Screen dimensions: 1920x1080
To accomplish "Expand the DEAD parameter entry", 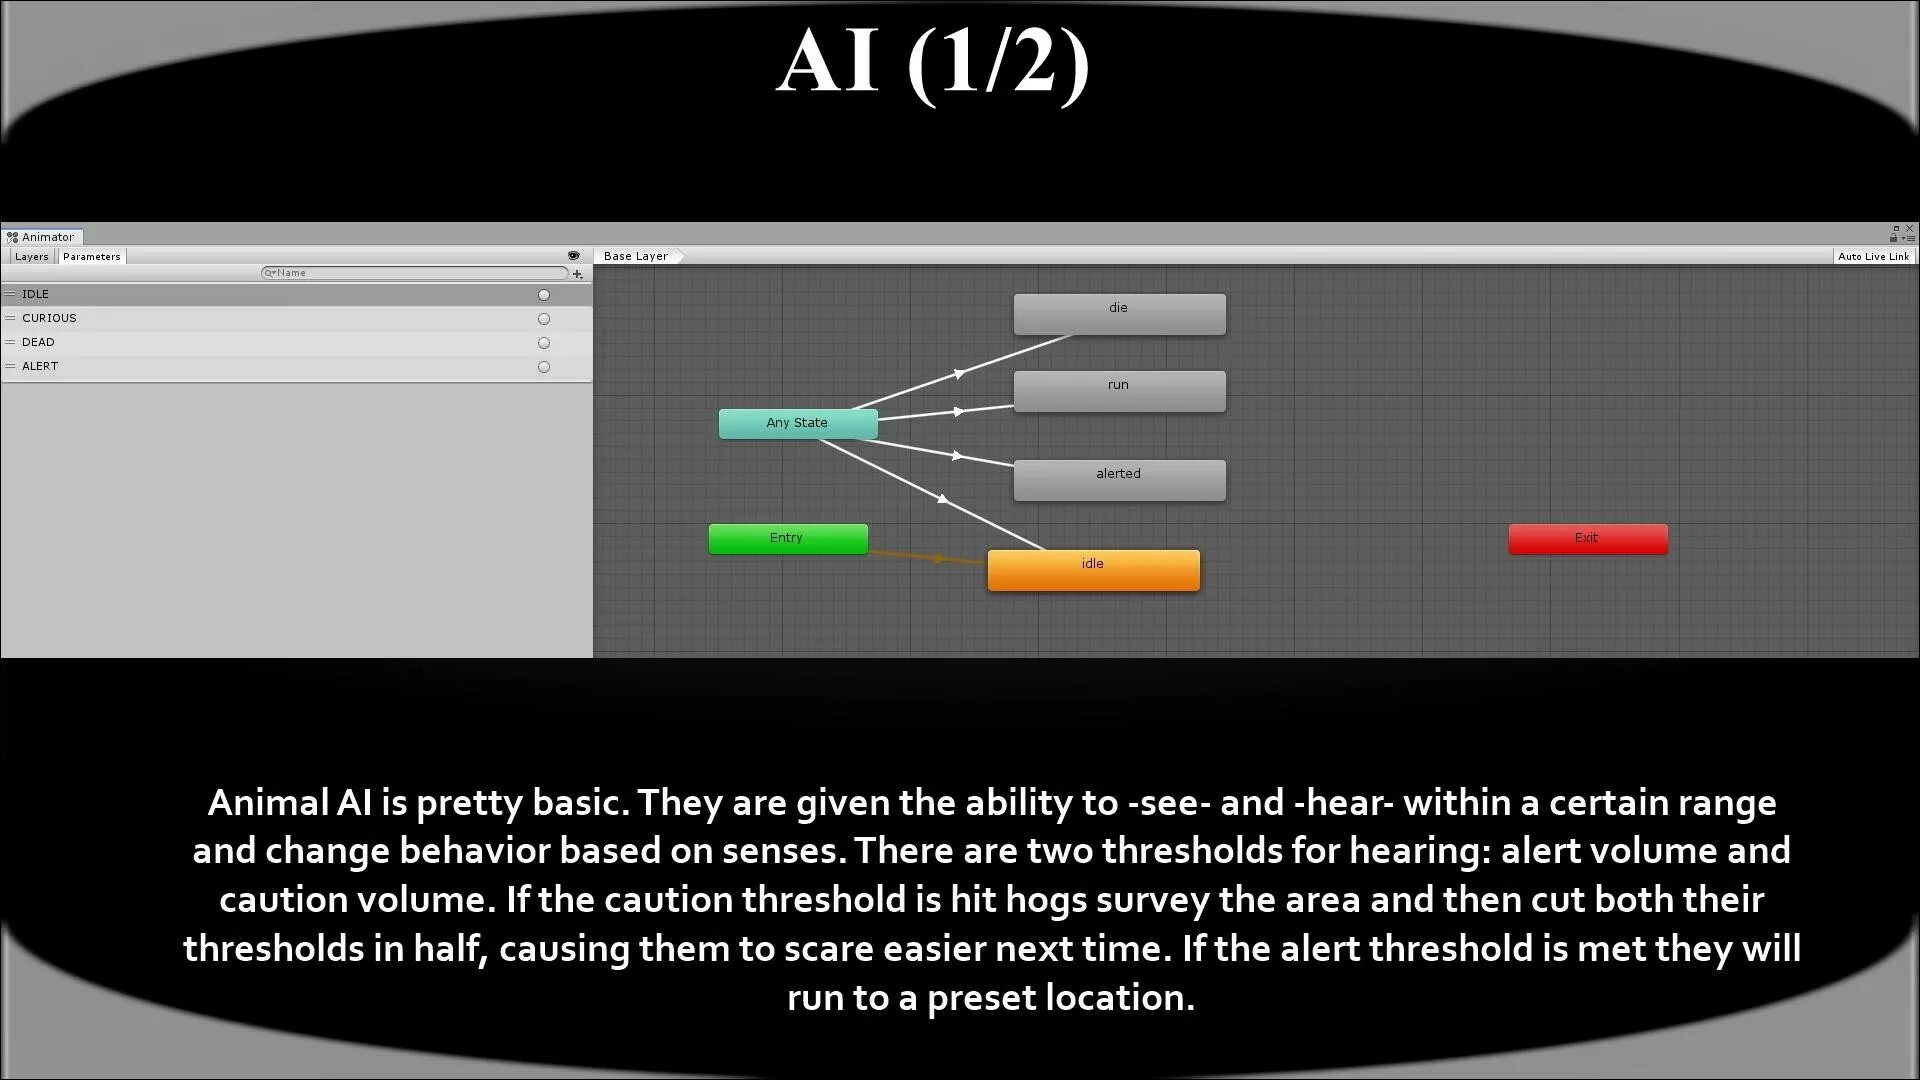I will (11, 342).
